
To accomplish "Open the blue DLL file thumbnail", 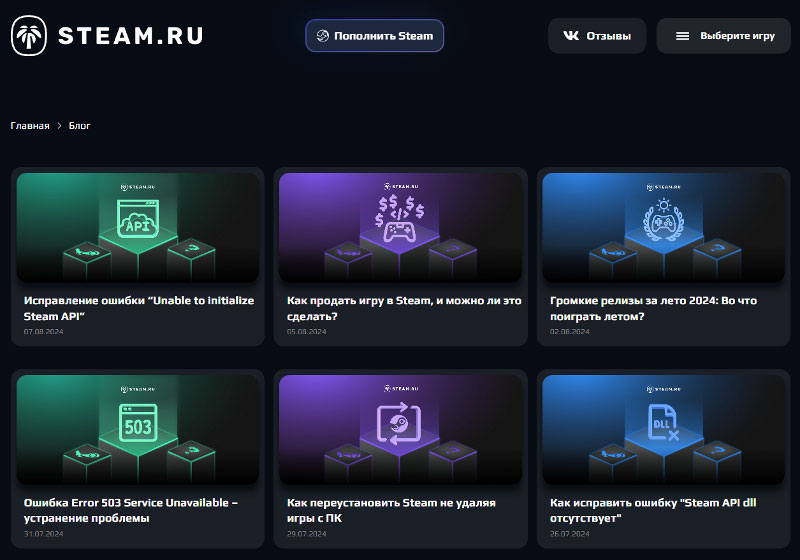I will (663, 429).
